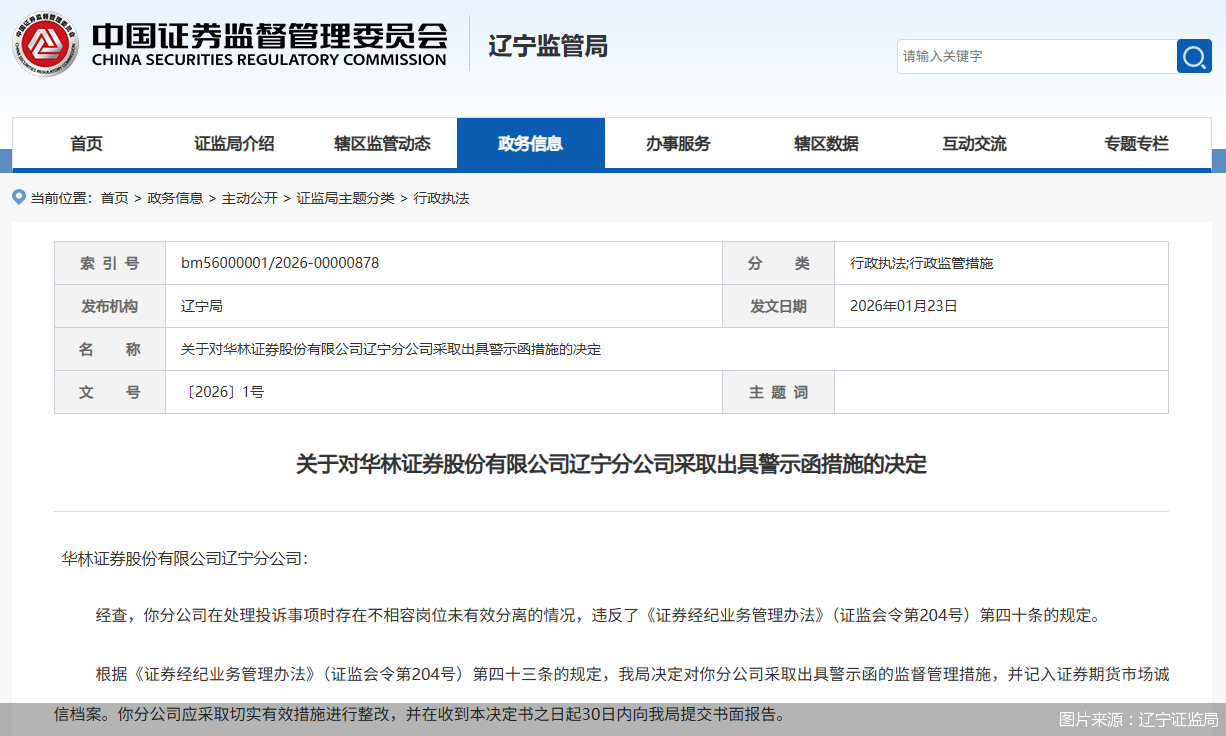The width and height of the screenshot is (1226, 736).
Task: Click the location pin icon beside 当前位置
Action: (x=18, y=197)
